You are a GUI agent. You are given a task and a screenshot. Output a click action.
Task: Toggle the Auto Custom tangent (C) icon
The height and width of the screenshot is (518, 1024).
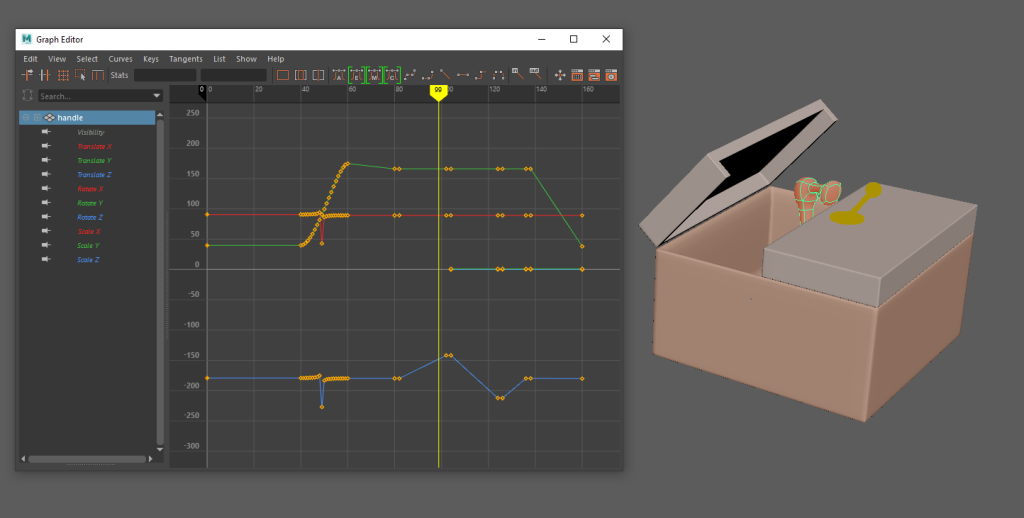tap(392, 75)
